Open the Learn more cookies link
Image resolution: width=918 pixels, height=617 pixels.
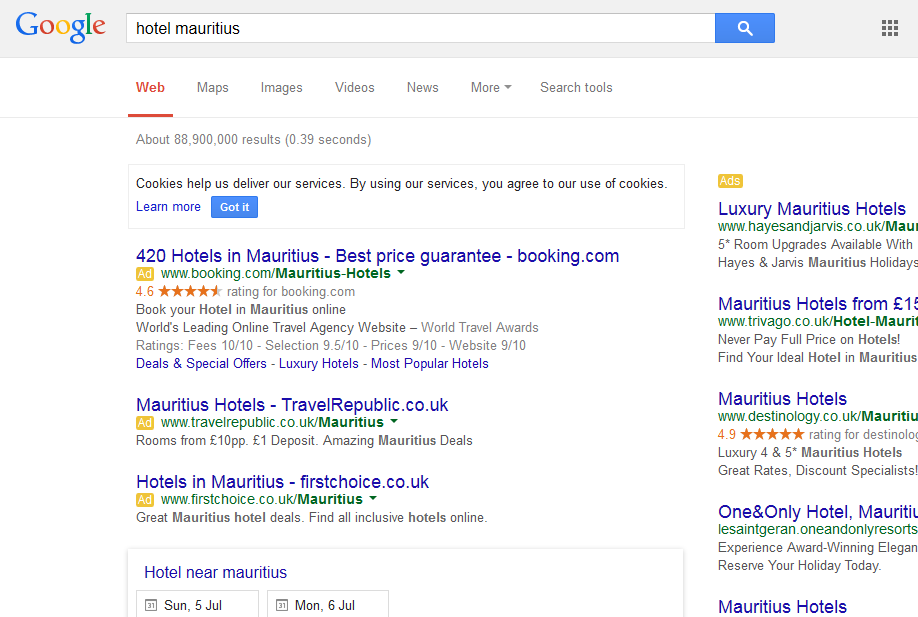[x=168, y=207]
